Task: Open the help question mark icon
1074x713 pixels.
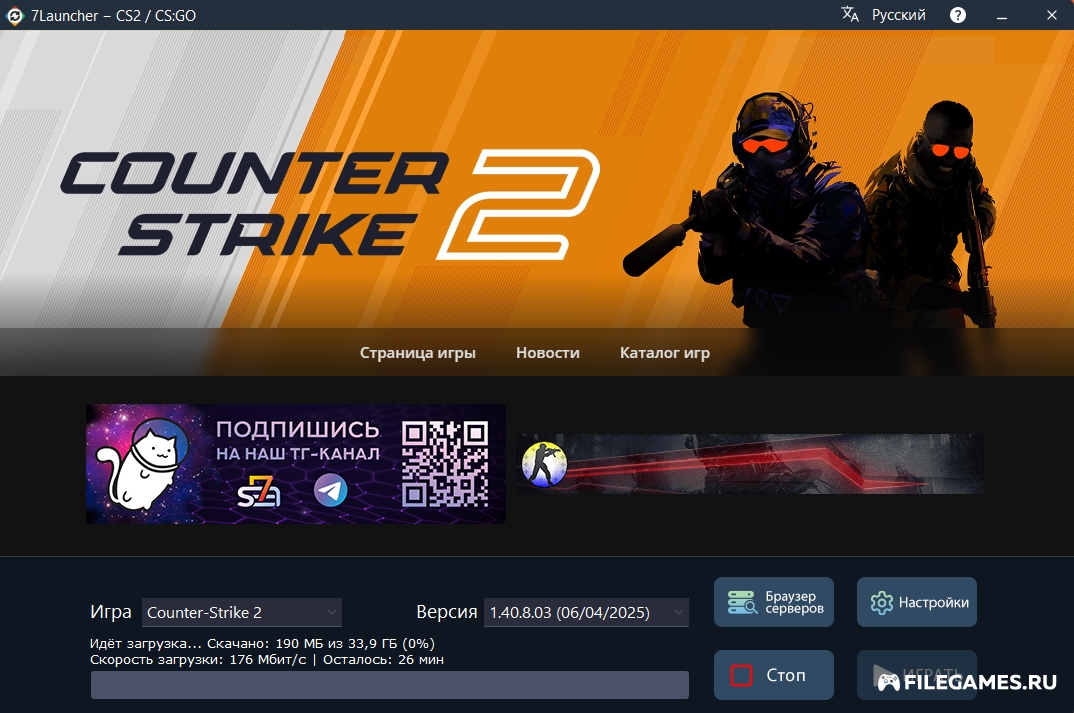Action: (958, 15)
